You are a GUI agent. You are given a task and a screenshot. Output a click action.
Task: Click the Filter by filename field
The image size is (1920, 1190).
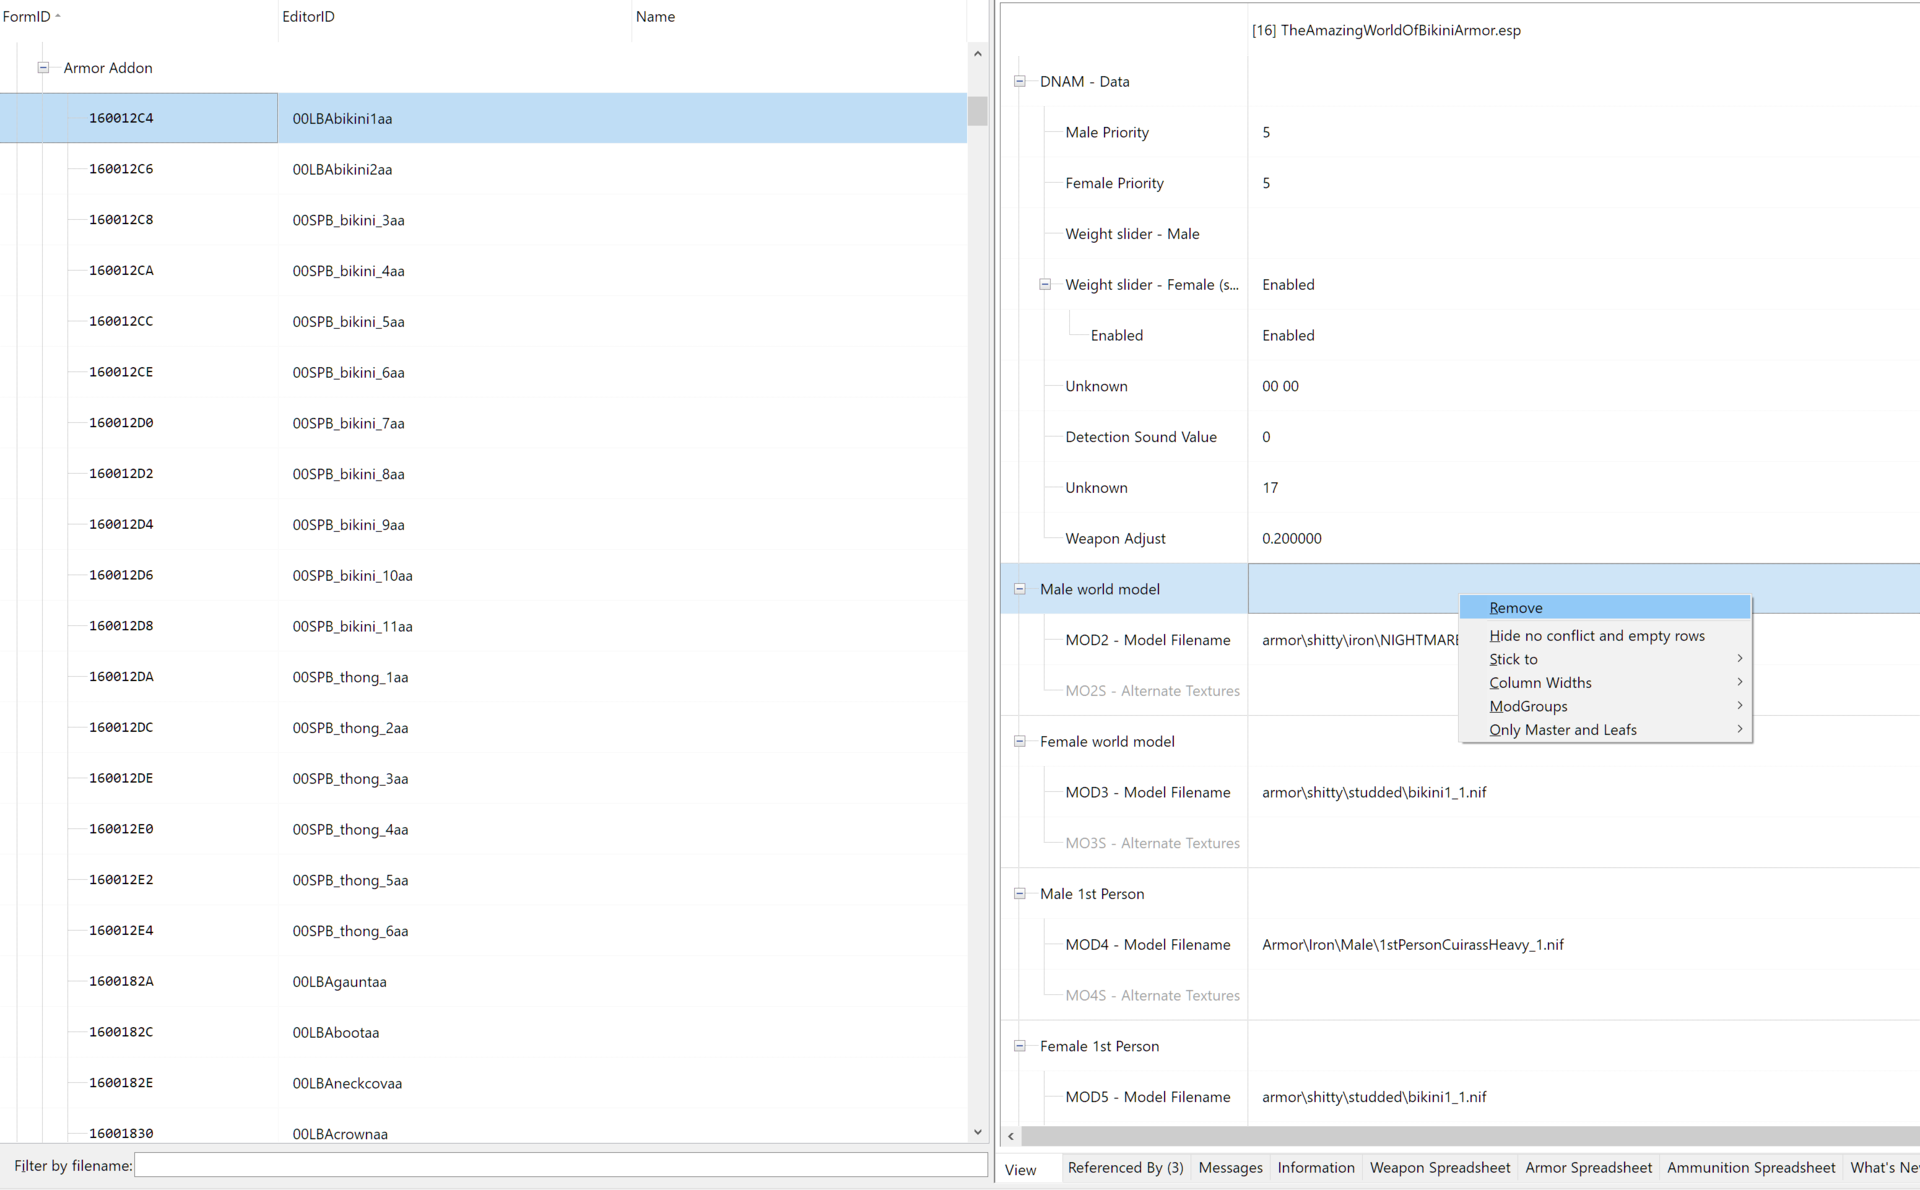(560, 1166)
